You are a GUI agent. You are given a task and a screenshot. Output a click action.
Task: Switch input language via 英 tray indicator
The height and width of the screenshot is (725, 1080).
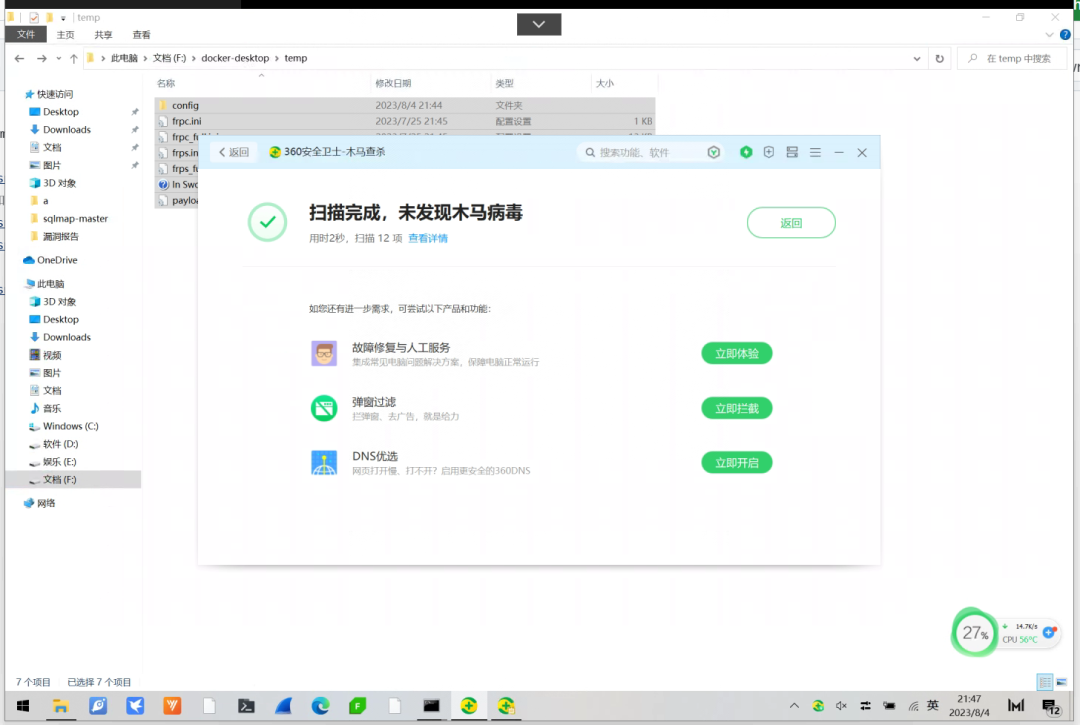coord(932,705)
